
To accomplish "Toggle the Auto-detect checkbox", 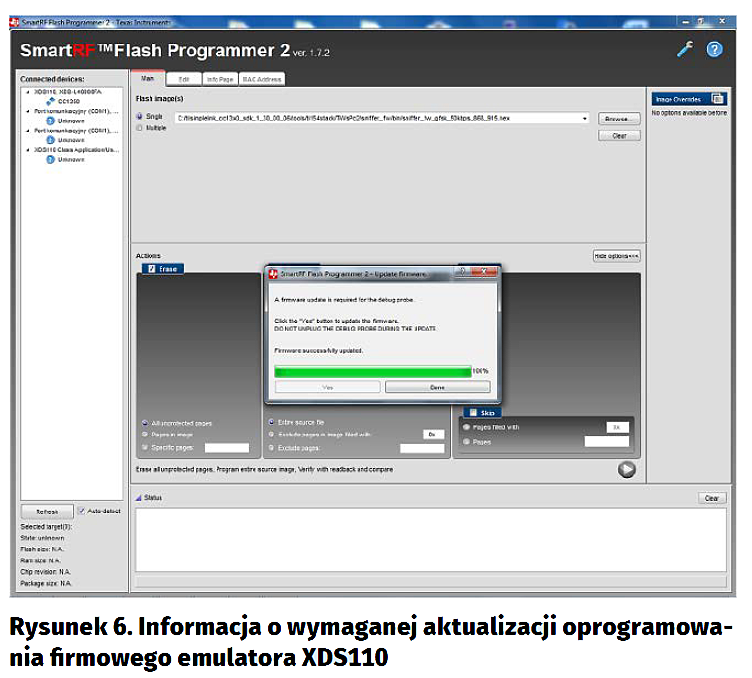I will pyautogui.click(x=83, y=510).
